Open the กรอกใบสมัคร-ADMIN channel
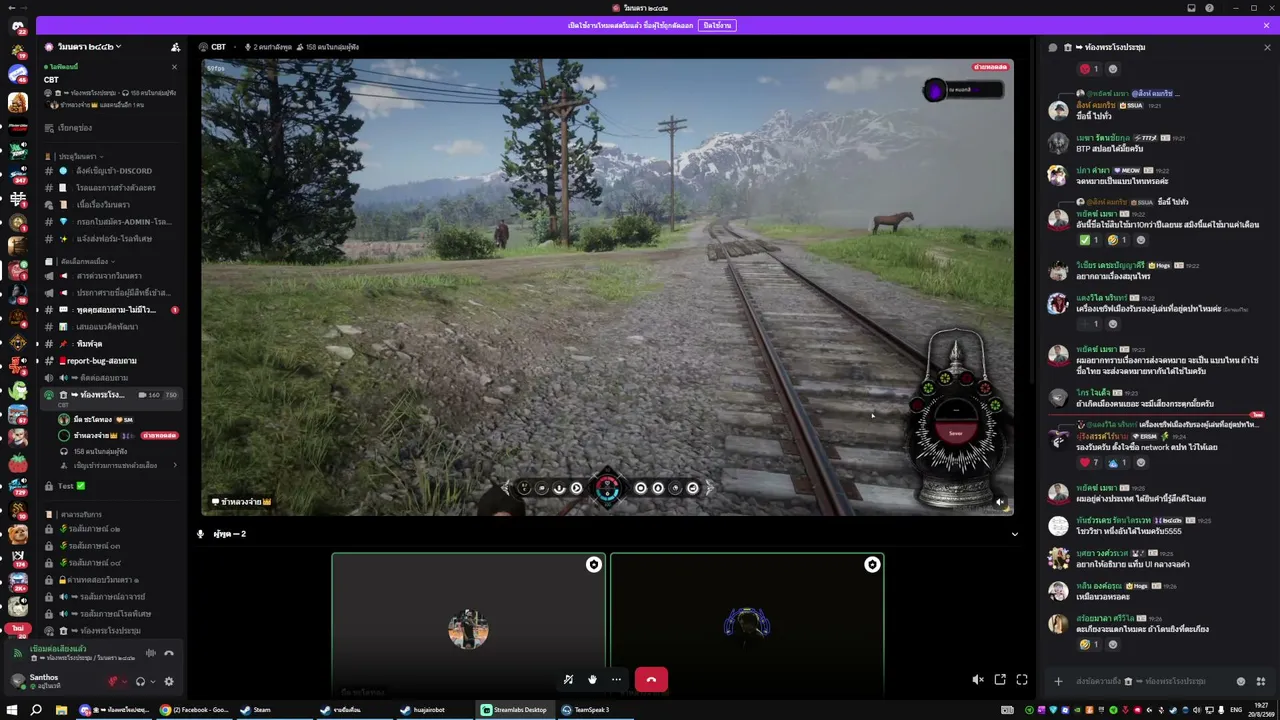 (110, 222)
